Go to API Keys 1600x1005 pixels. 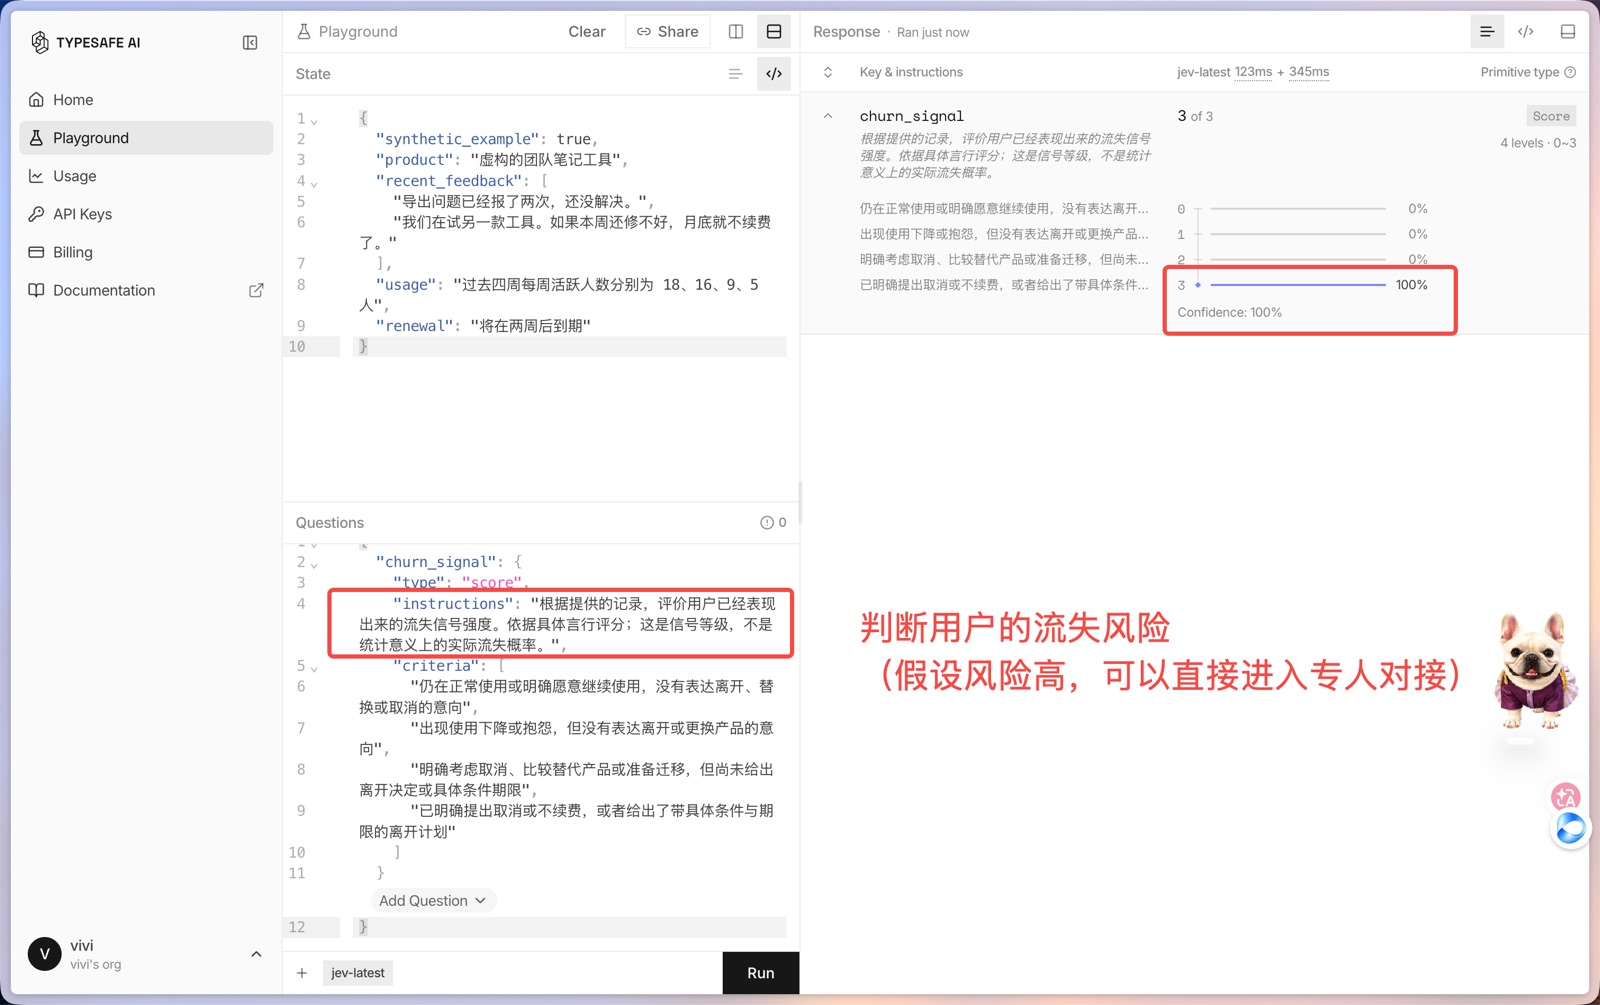[146, 214]
